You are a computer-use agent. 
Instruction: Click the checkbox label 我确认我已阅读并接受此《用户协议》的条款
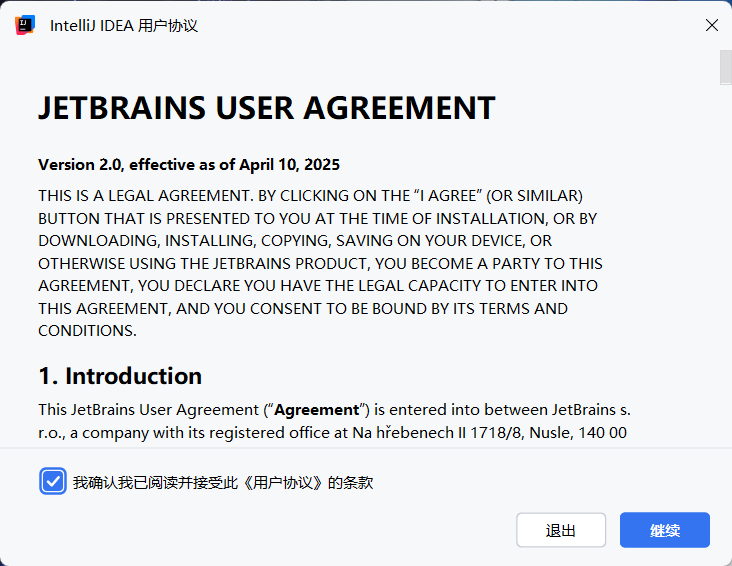point(223,482)
